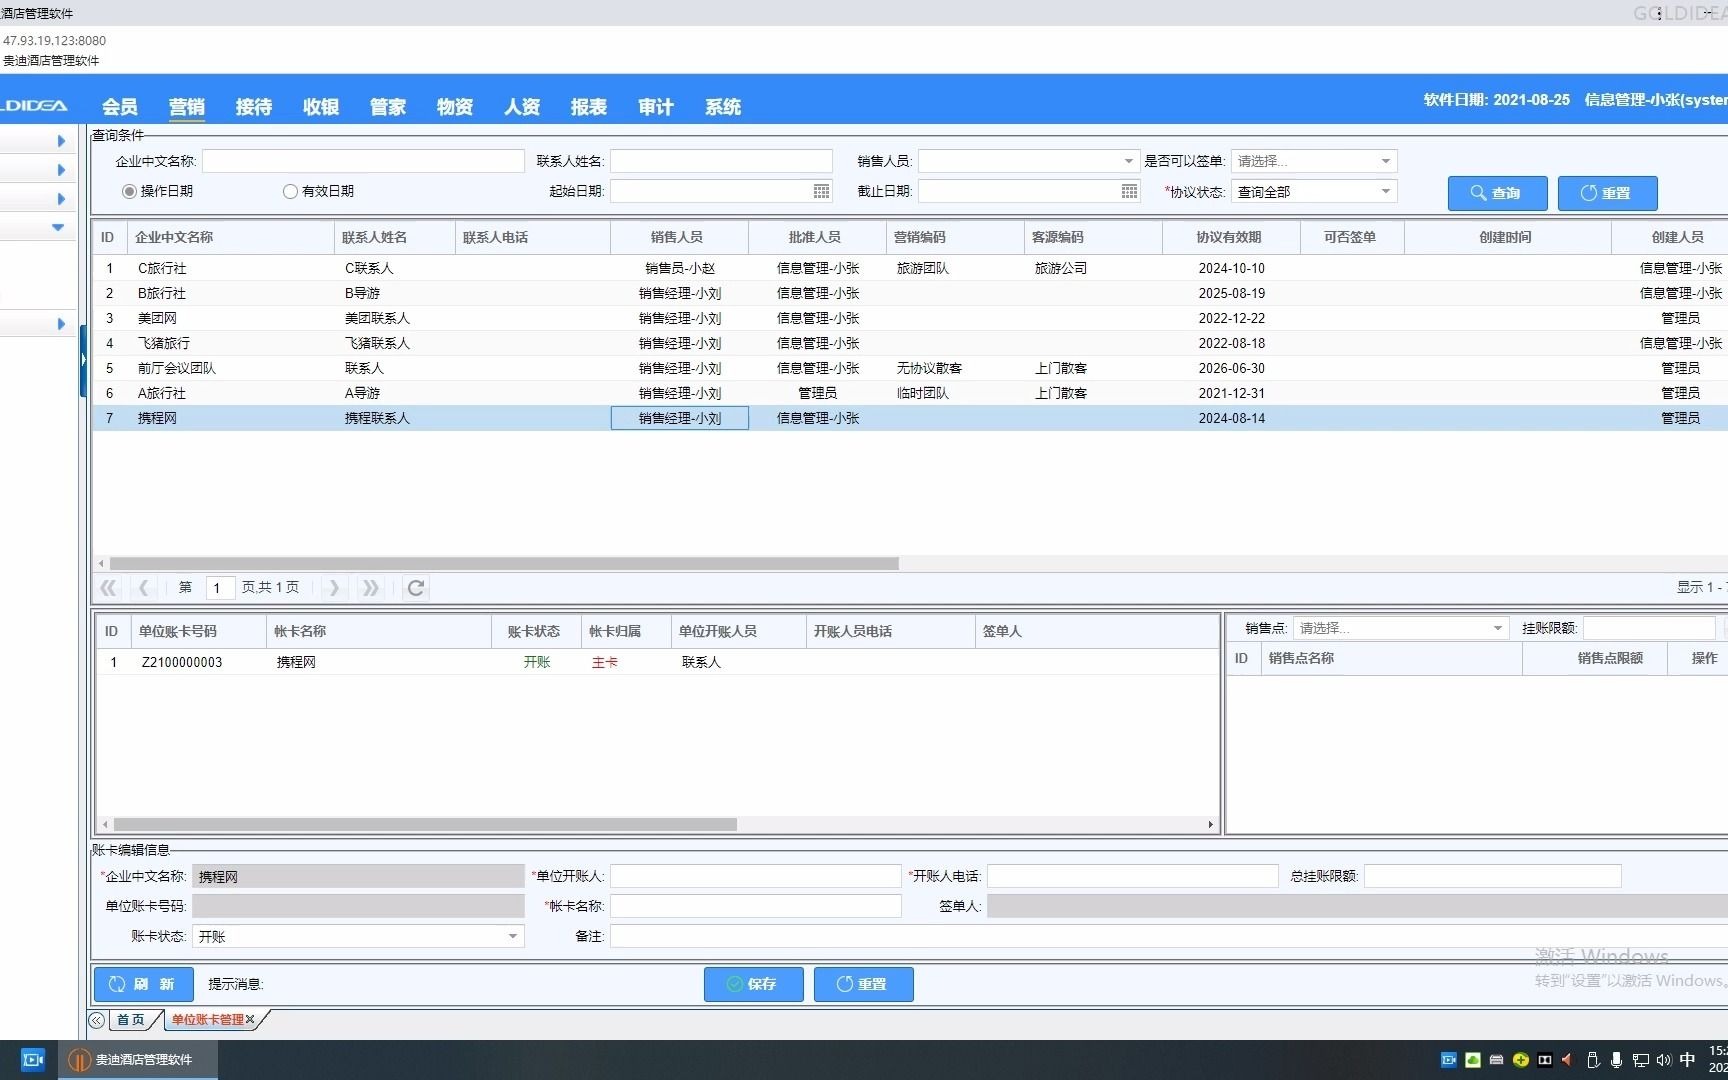Select the 前厅会议团队 row
This screenshot has width=1728, height=1080.
pos(910,368)
